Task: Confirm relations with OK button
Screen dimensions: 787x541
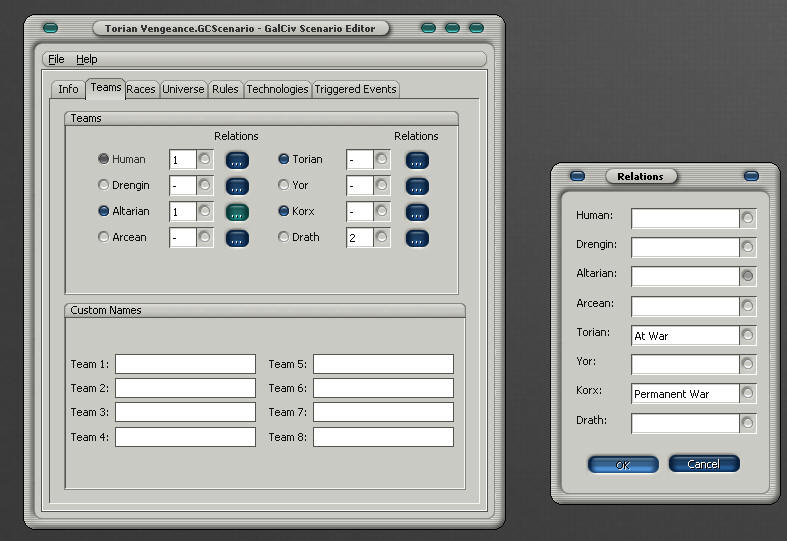Action: pos(623,465)
